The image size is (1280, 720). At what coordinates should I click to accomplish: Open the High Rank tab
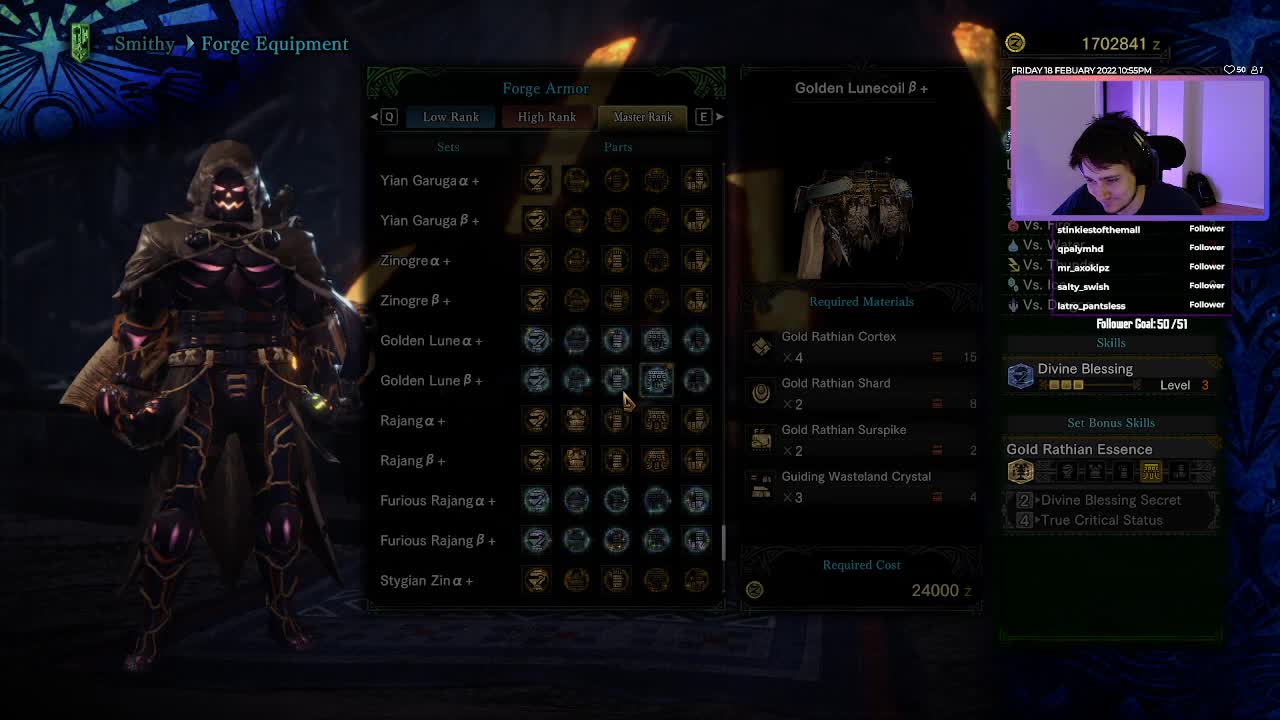[547, 117]
